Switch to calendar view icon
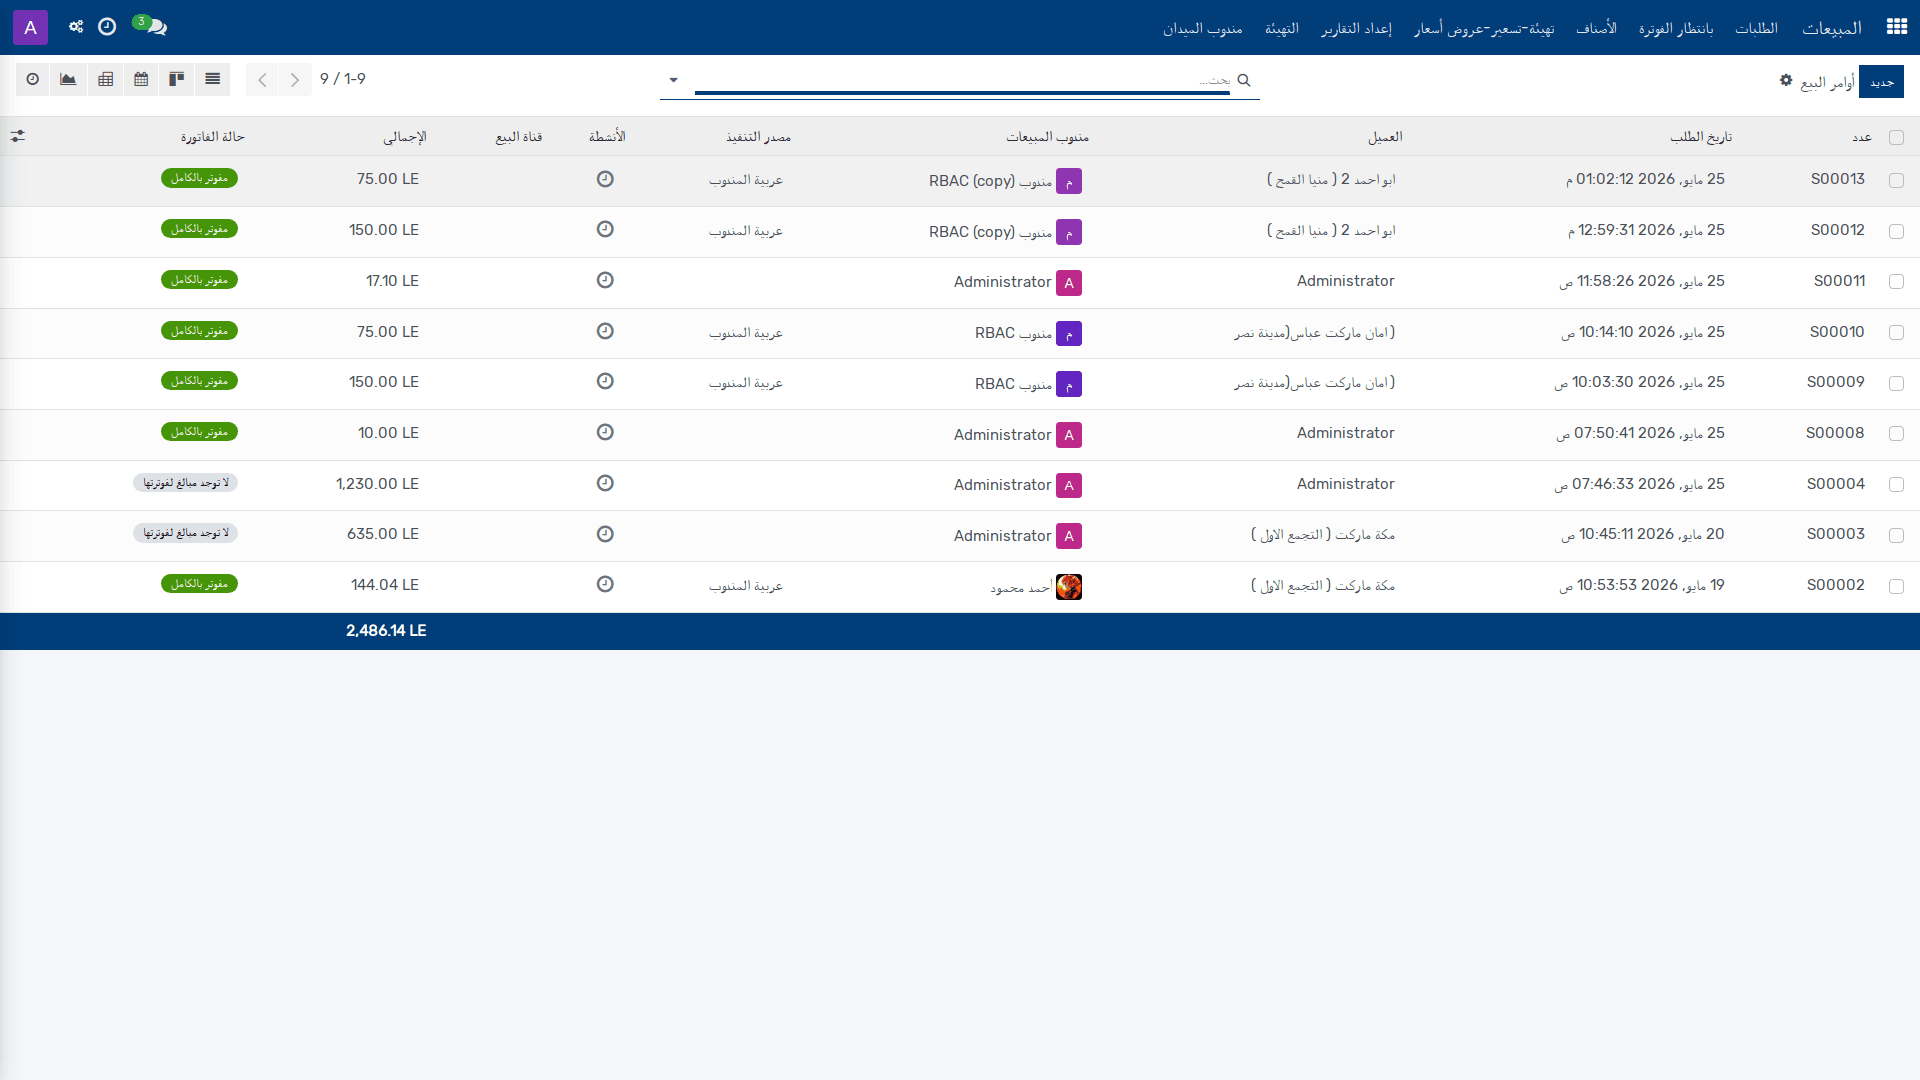 [141, 79]
